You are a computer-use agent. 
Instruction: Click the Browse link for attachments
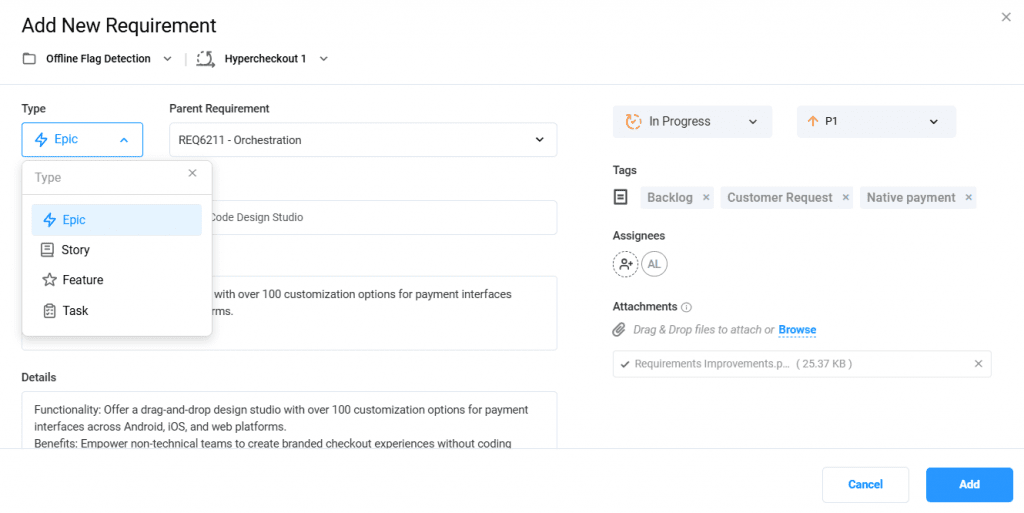point(797,330)
